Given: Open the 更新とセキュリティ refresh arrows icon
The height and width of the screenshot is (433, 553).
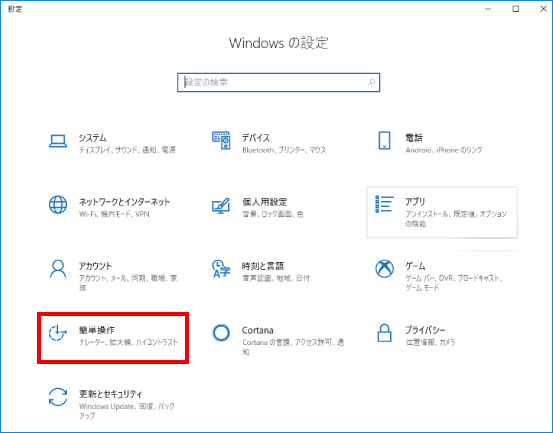Looking at the screenshot, I should click(58, 397).
